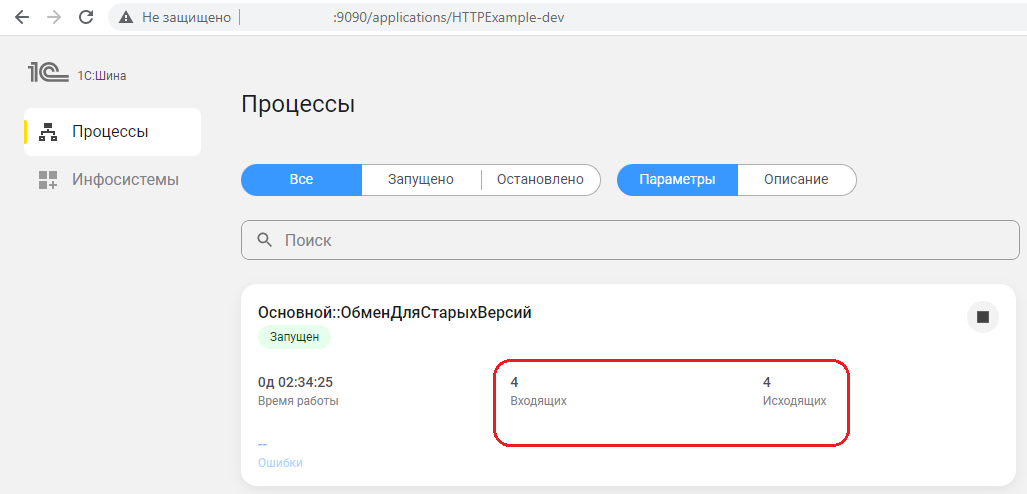Click the browser forward arrow
The image size is (1027, 494).
(53, 17)
